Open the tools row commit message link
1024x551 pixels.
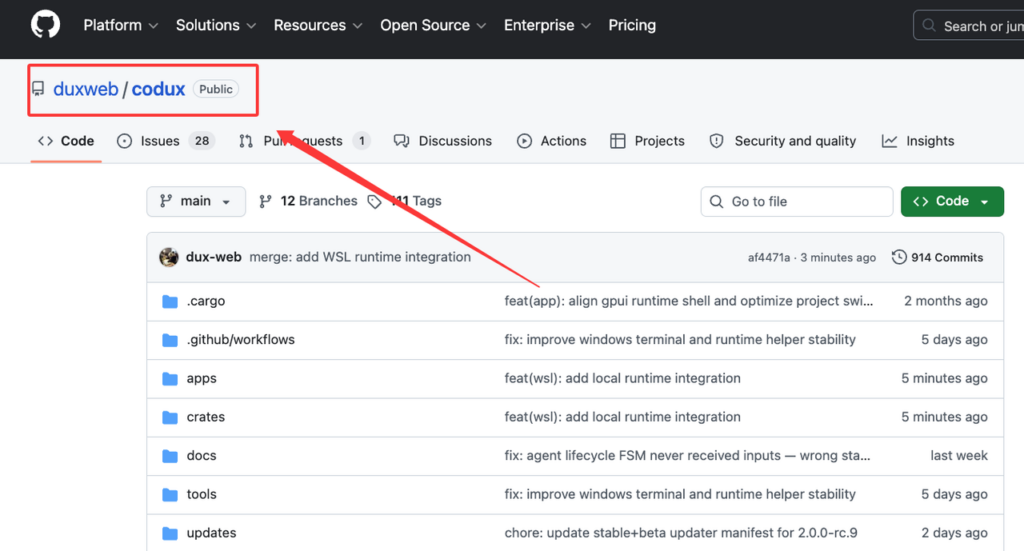tap(680, 494)
